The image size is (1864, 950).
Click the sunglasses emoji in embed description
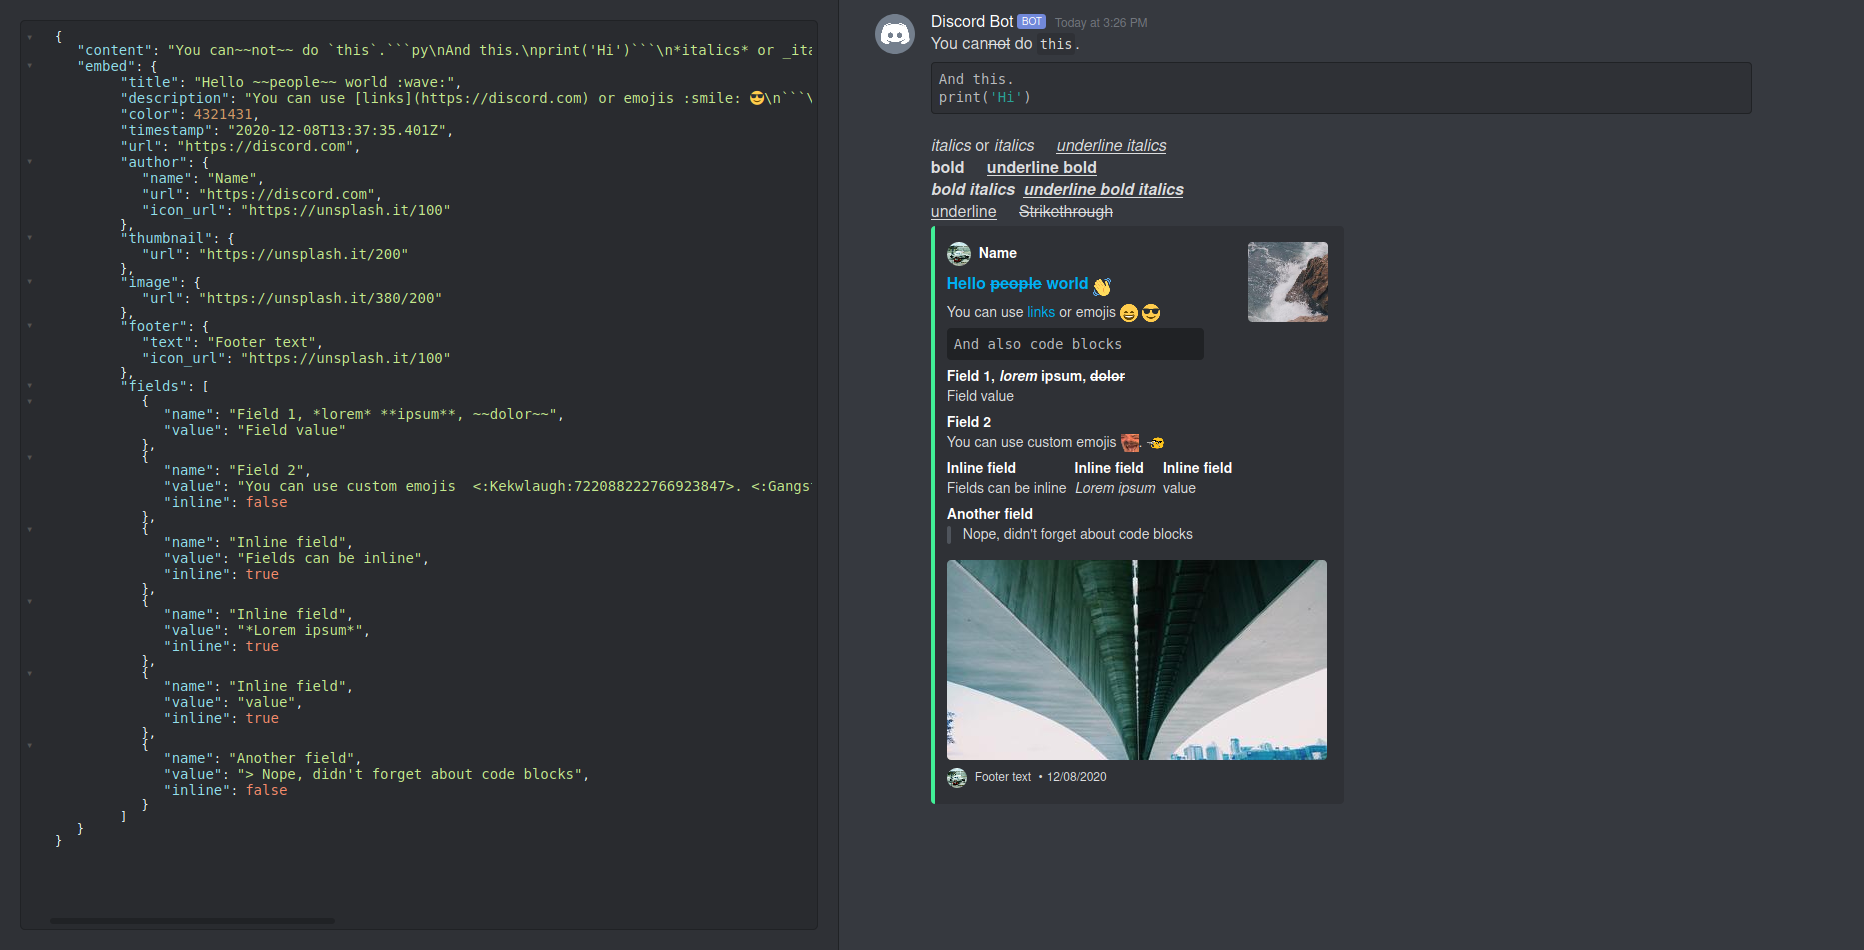coord(1151,313)
